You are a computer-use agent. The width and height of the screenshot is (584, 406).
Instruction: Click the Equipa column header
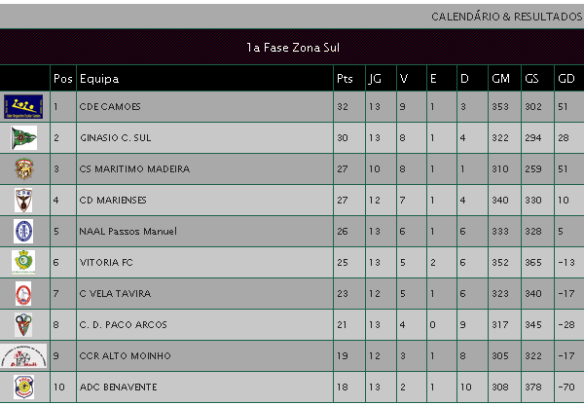click(99, 79)
